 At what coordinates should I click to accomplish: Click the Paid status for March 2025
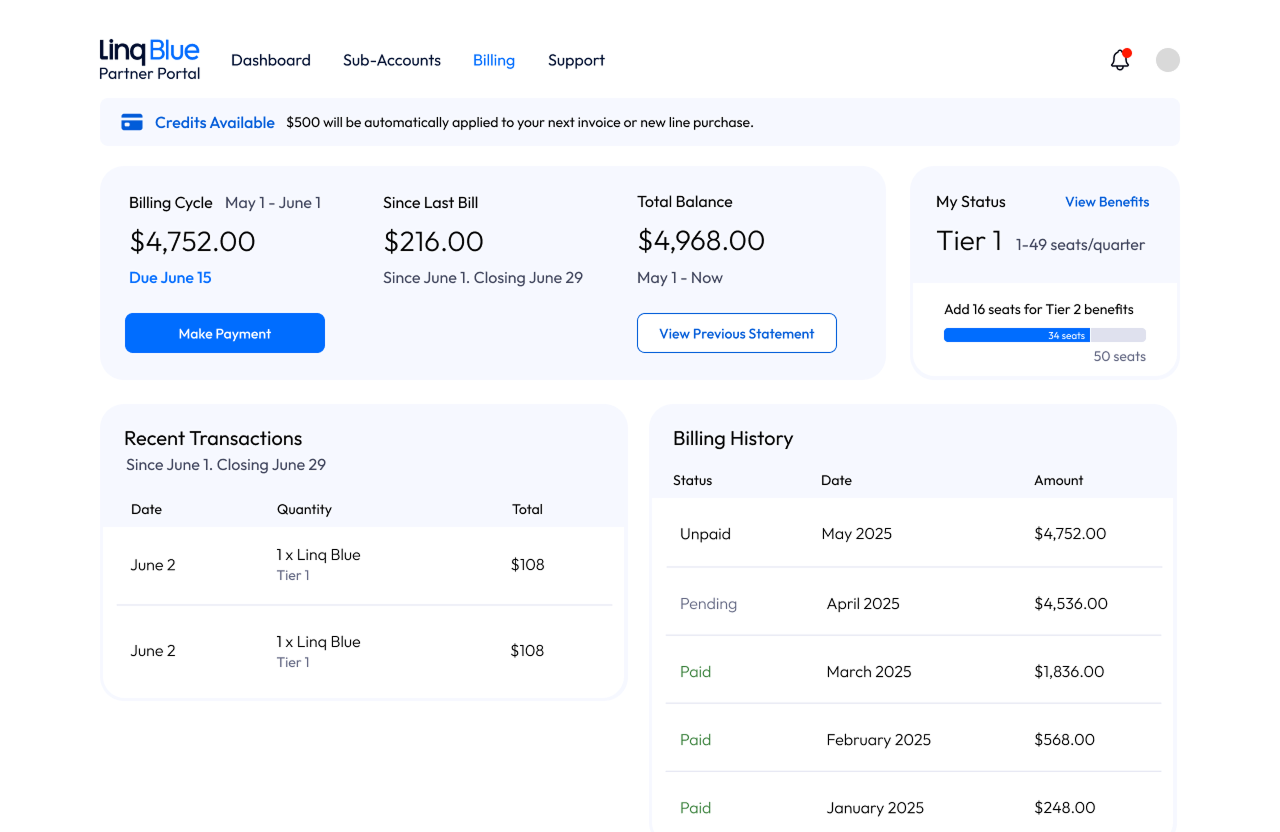point(695,672)
